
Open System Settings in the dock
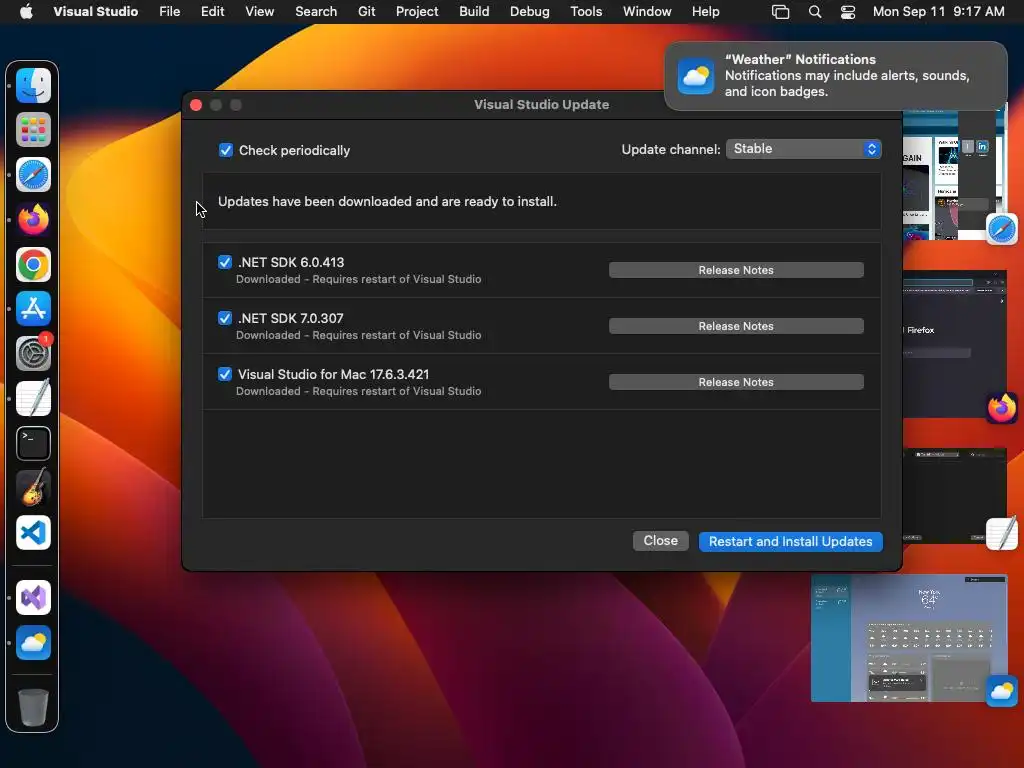[x=33, y=354]
